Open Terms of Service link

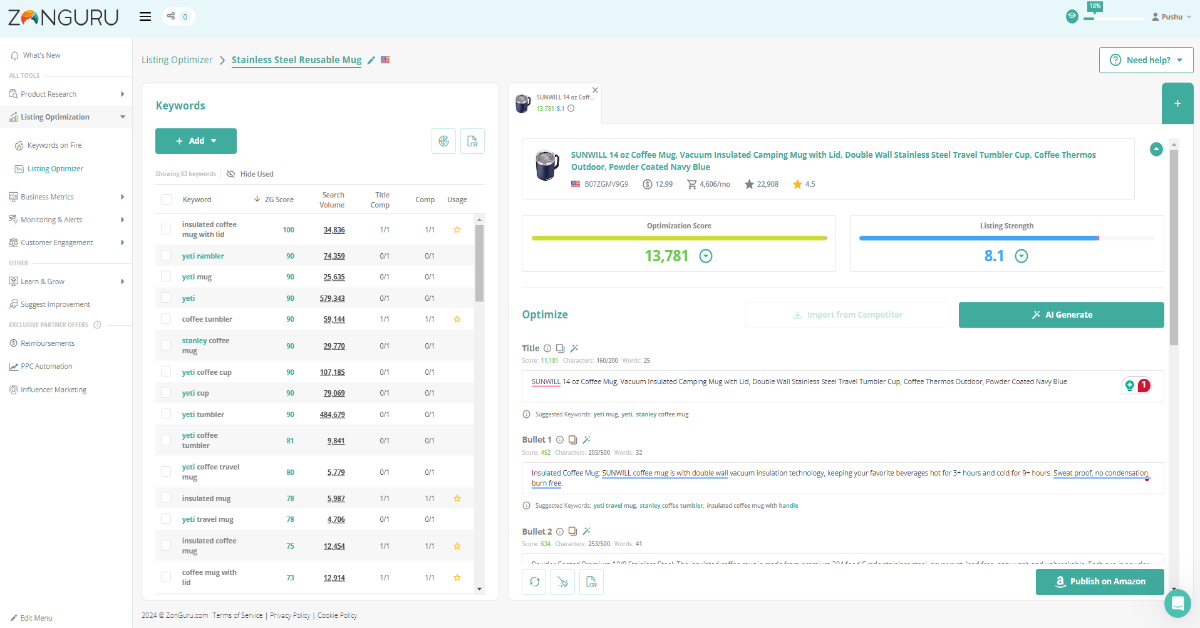point(238,615)
